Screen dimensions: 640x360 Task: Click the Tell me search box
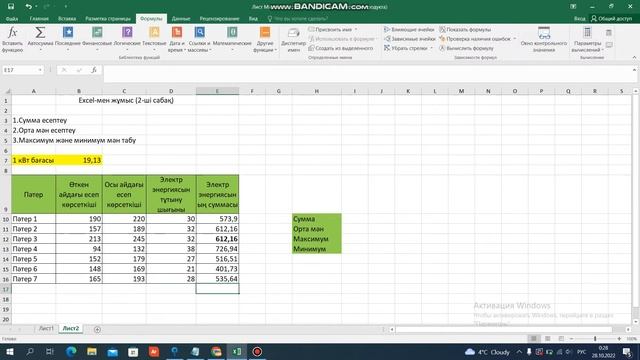[298, 19]
